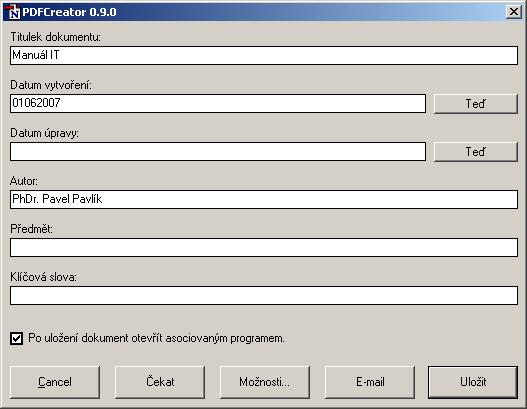Image resolution: width=527 pixels, height=409 pixels.
Task: Focus the empty Předmět field
Action: tap(264, 248)
